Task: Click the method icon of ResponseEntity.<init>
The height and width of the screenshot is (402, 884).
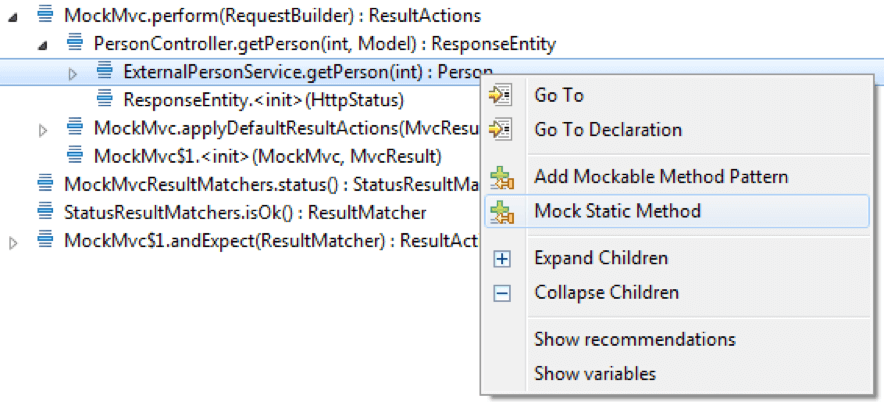Action: (x=104, y=99)
